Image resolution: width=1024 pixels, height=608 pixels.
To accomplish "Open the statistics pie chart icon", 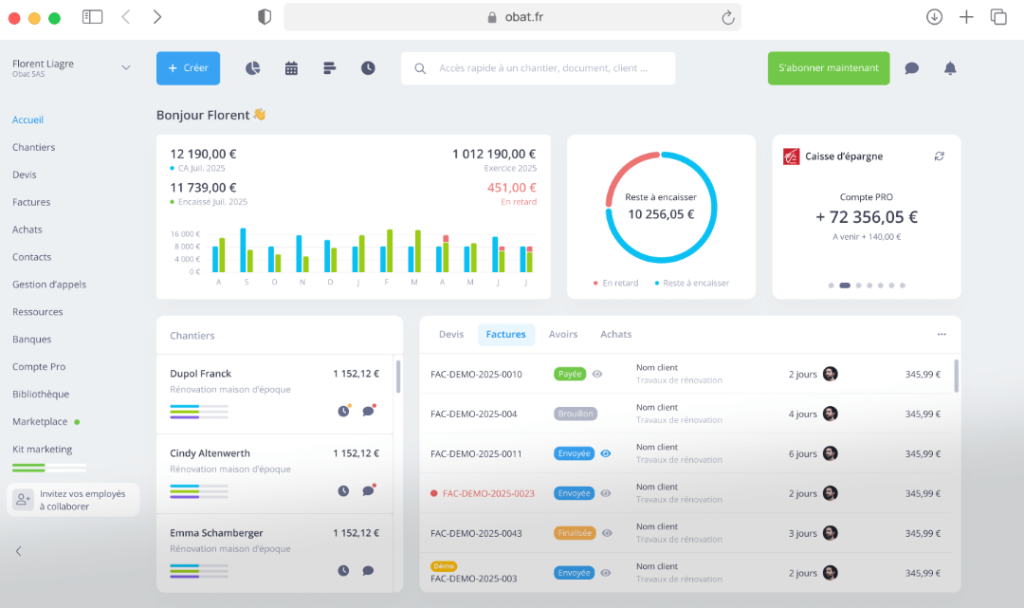I will pos(253,68).
